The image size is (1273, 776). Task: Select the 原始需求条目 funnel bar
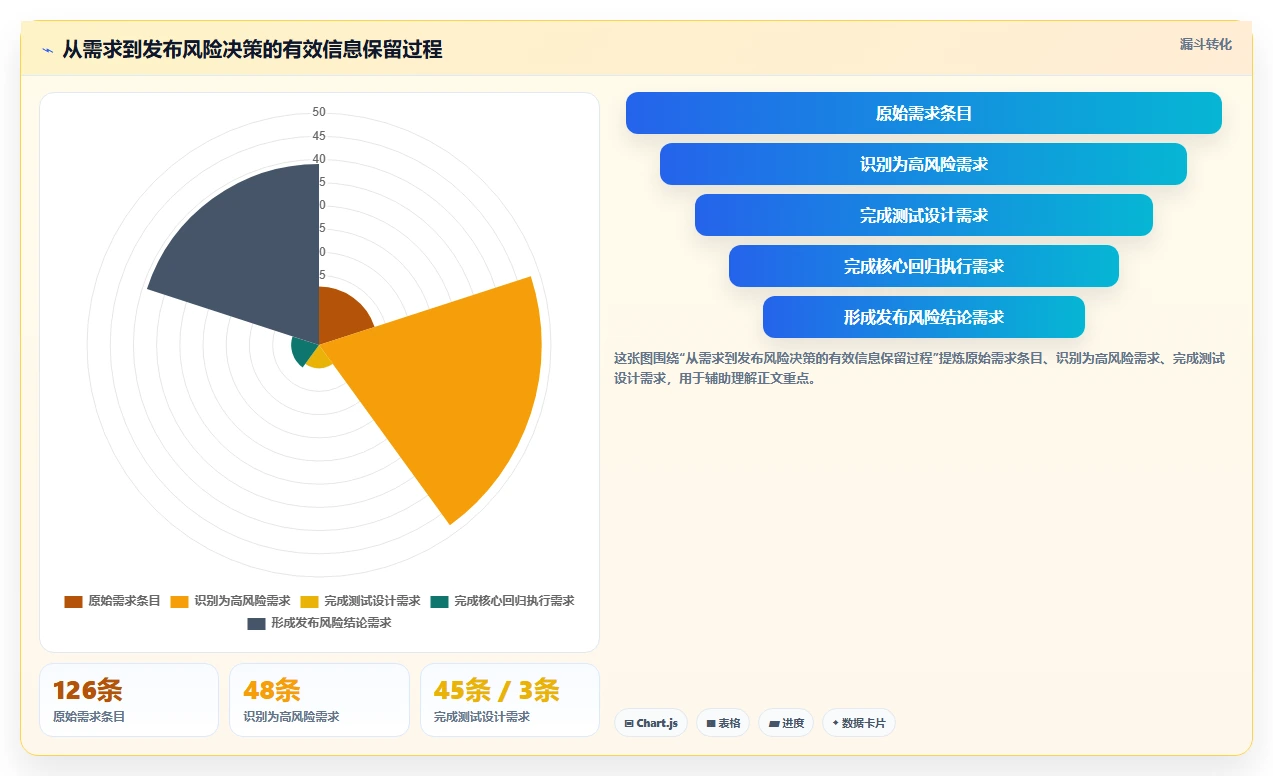tap(924, 113)
